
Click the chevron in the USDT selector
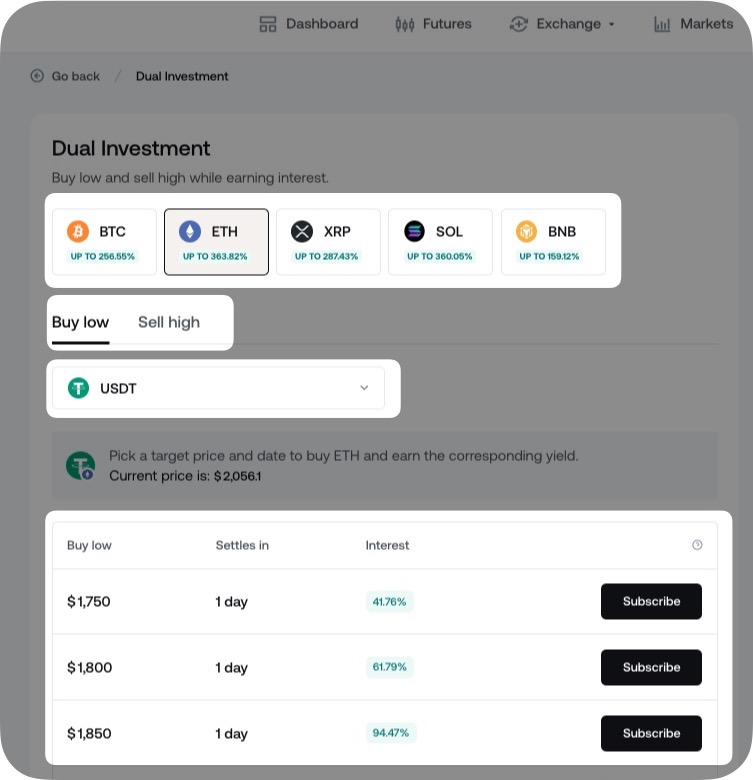(364, 388)
